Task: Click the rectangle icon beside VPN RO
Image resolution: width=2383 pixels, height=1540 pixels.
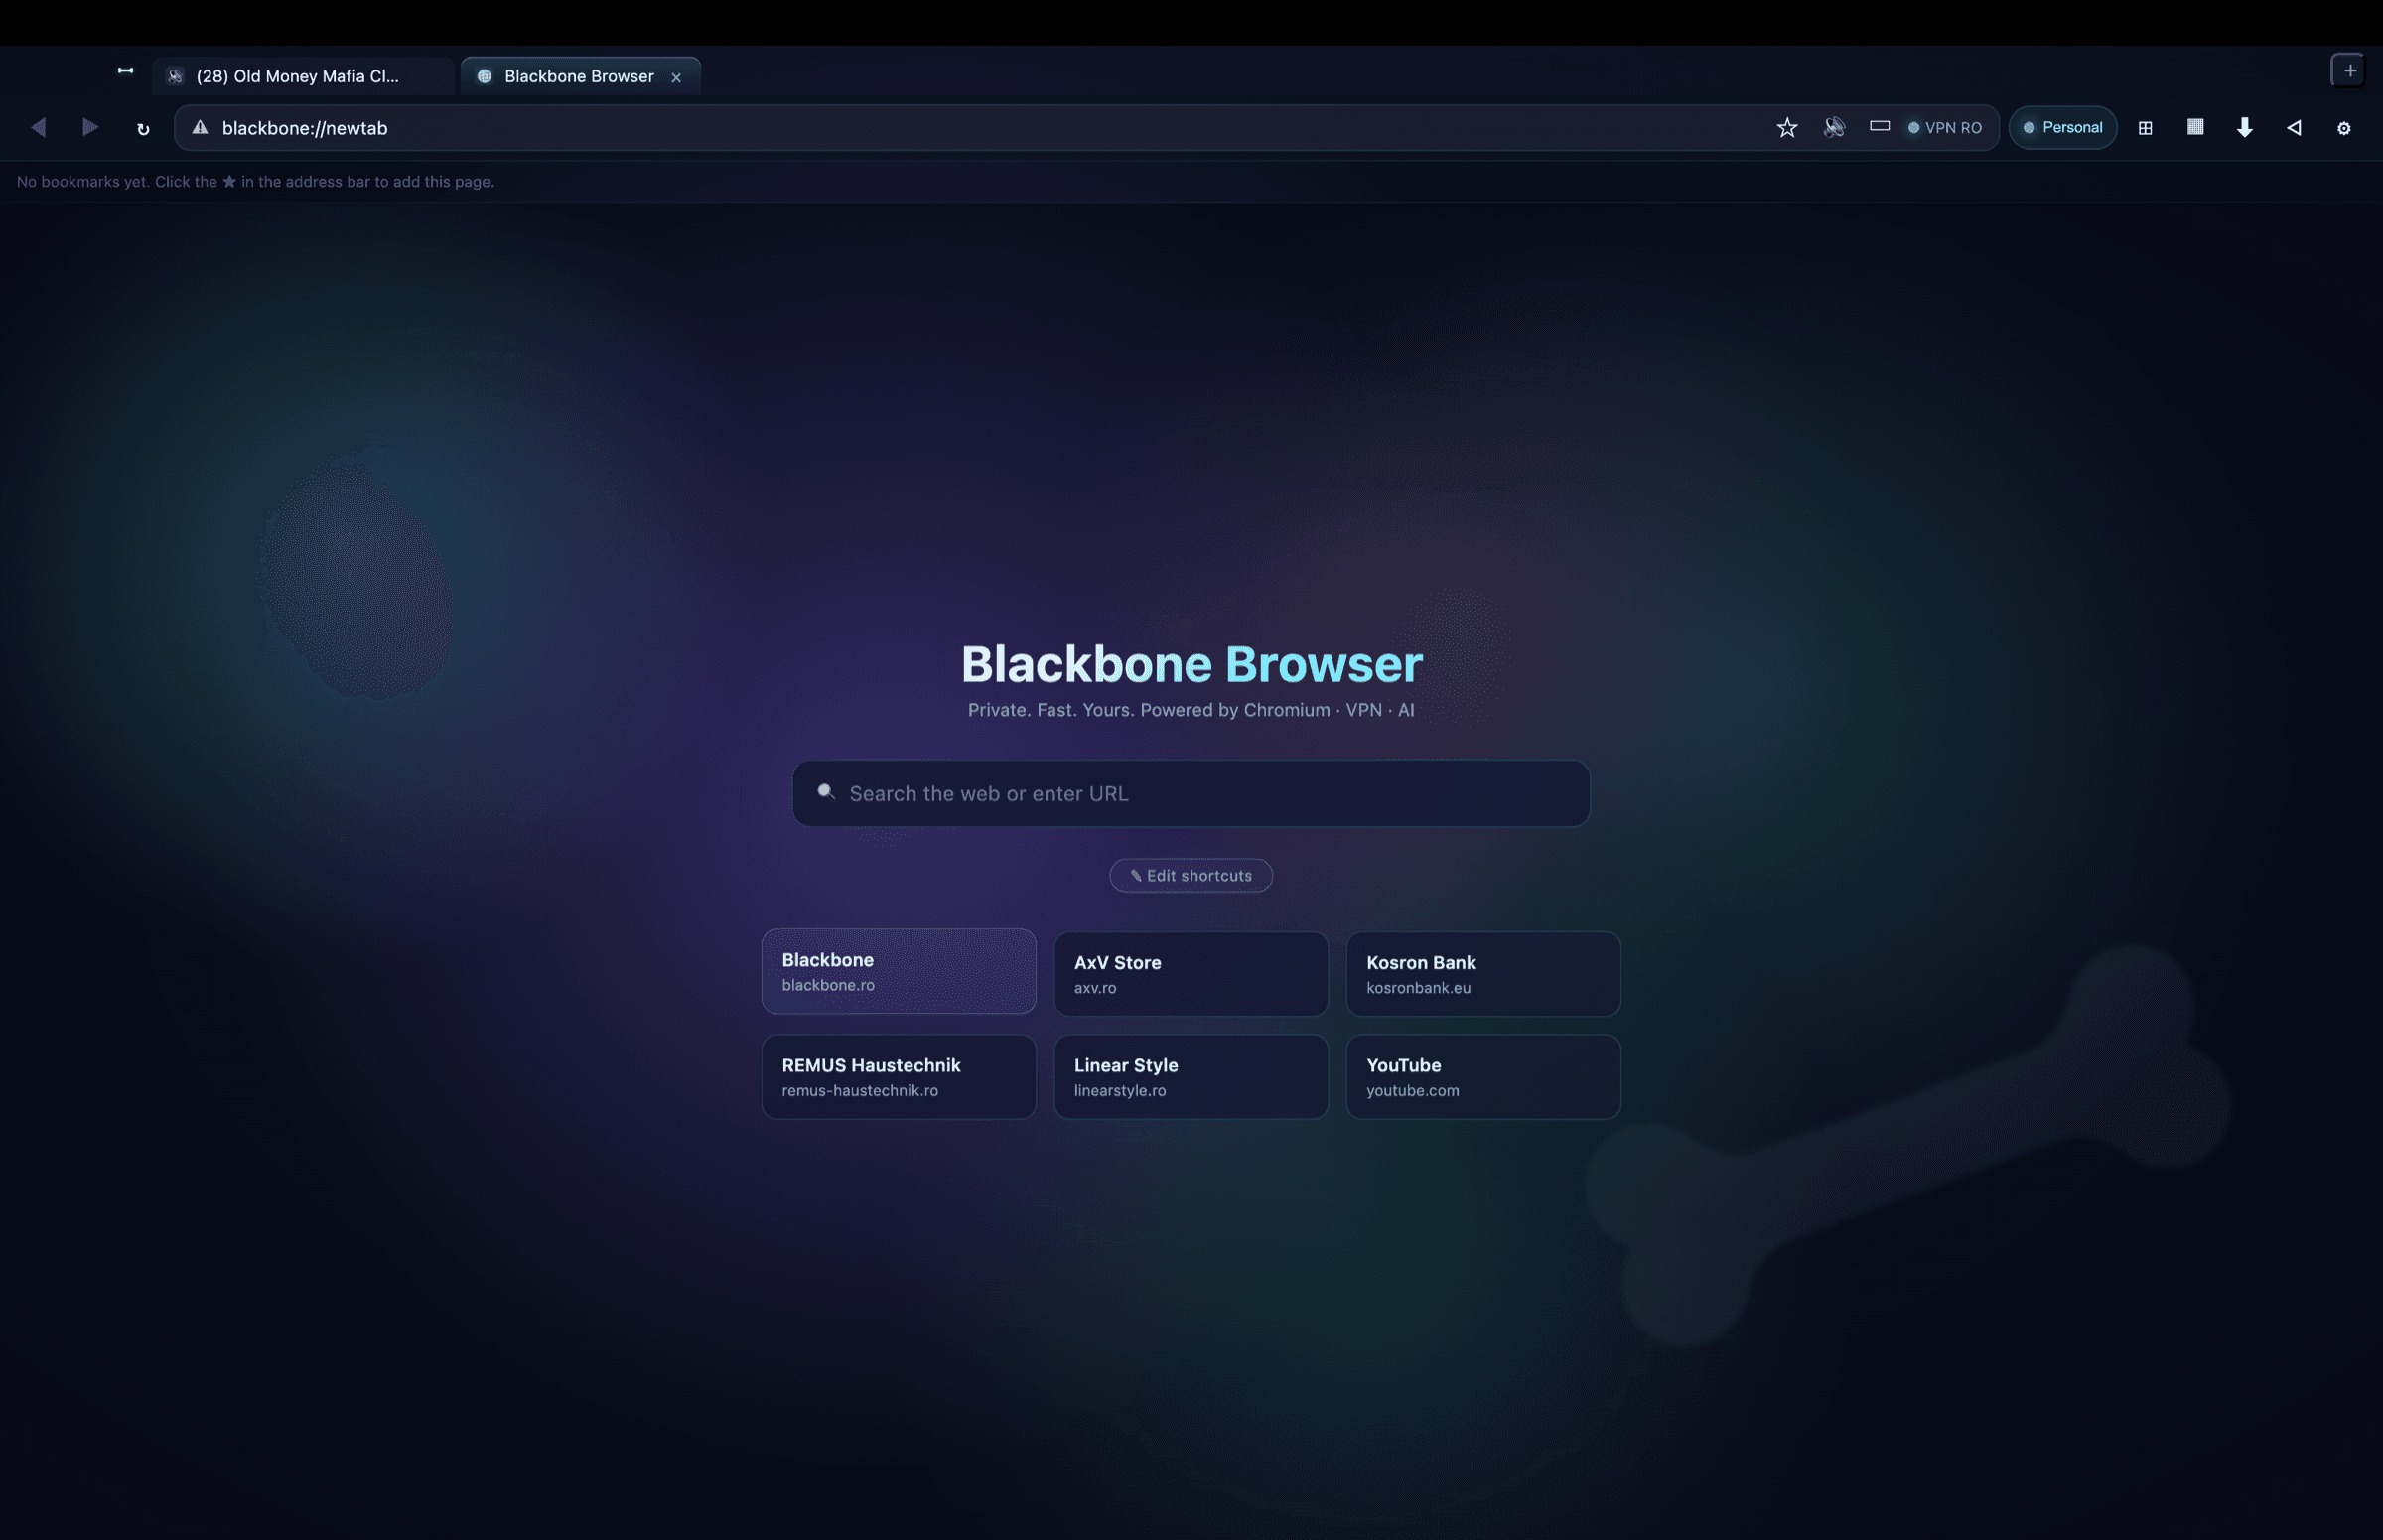Action: click(x=1879, y=126)
